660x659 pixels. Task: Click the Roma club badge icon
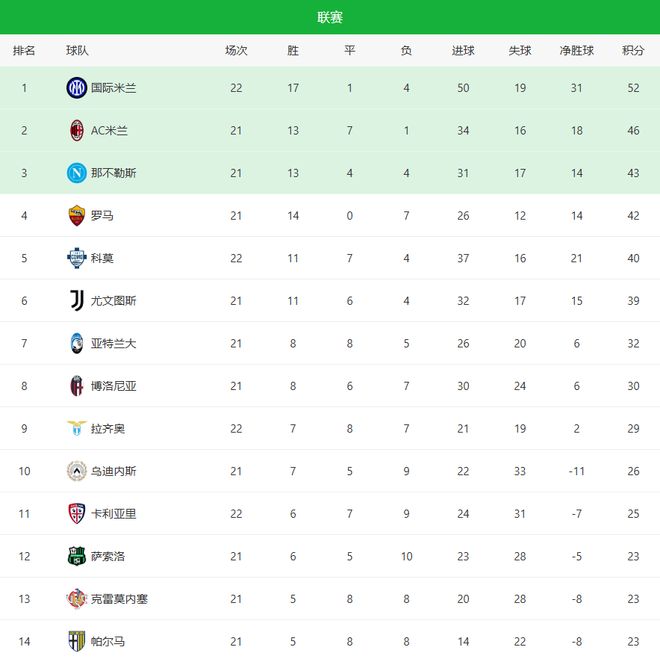pyautogui.click(x=77, y=215)
